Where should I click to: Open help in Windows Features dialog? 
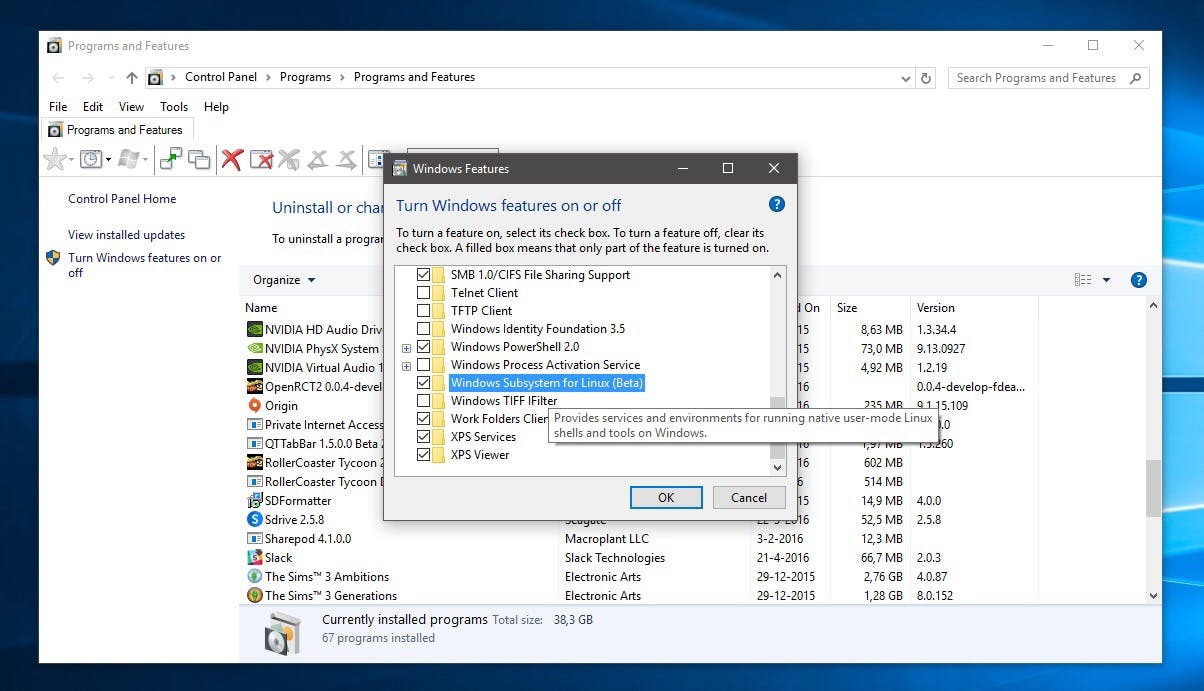[x=776, y=204]
